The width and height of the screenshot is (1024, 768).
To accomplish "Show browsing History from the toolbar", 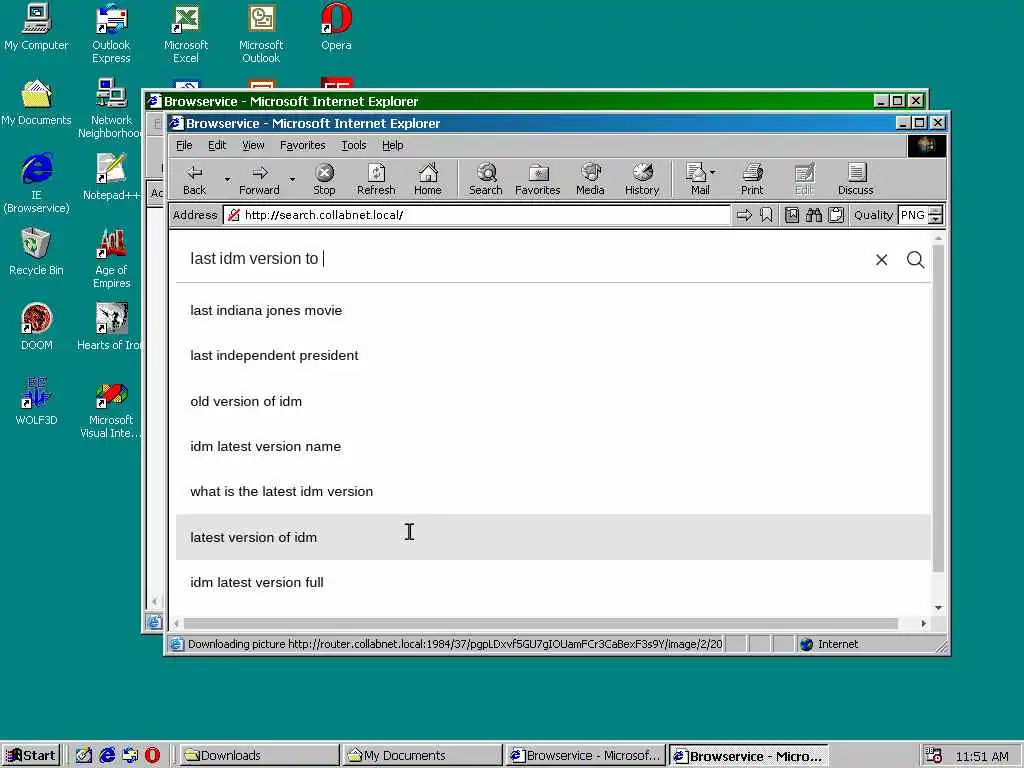I will [x=642, y=179].
